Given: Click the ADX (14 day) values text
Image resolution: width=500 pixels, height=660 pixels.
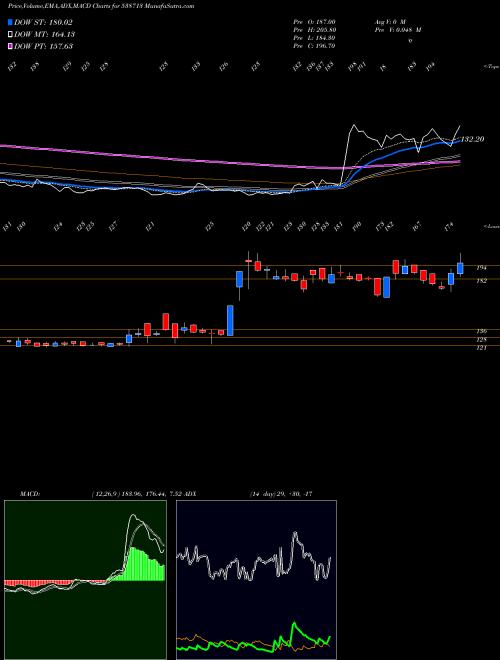Looking at the screenshot, I should 281,494.
